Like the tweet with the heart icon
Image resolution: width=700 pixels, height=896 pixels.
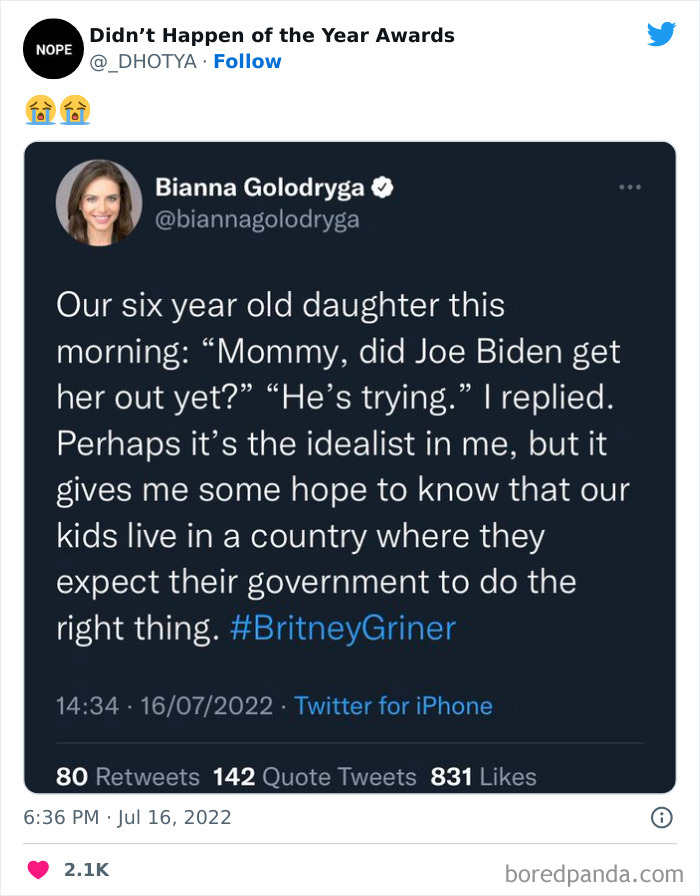(38, 870)
